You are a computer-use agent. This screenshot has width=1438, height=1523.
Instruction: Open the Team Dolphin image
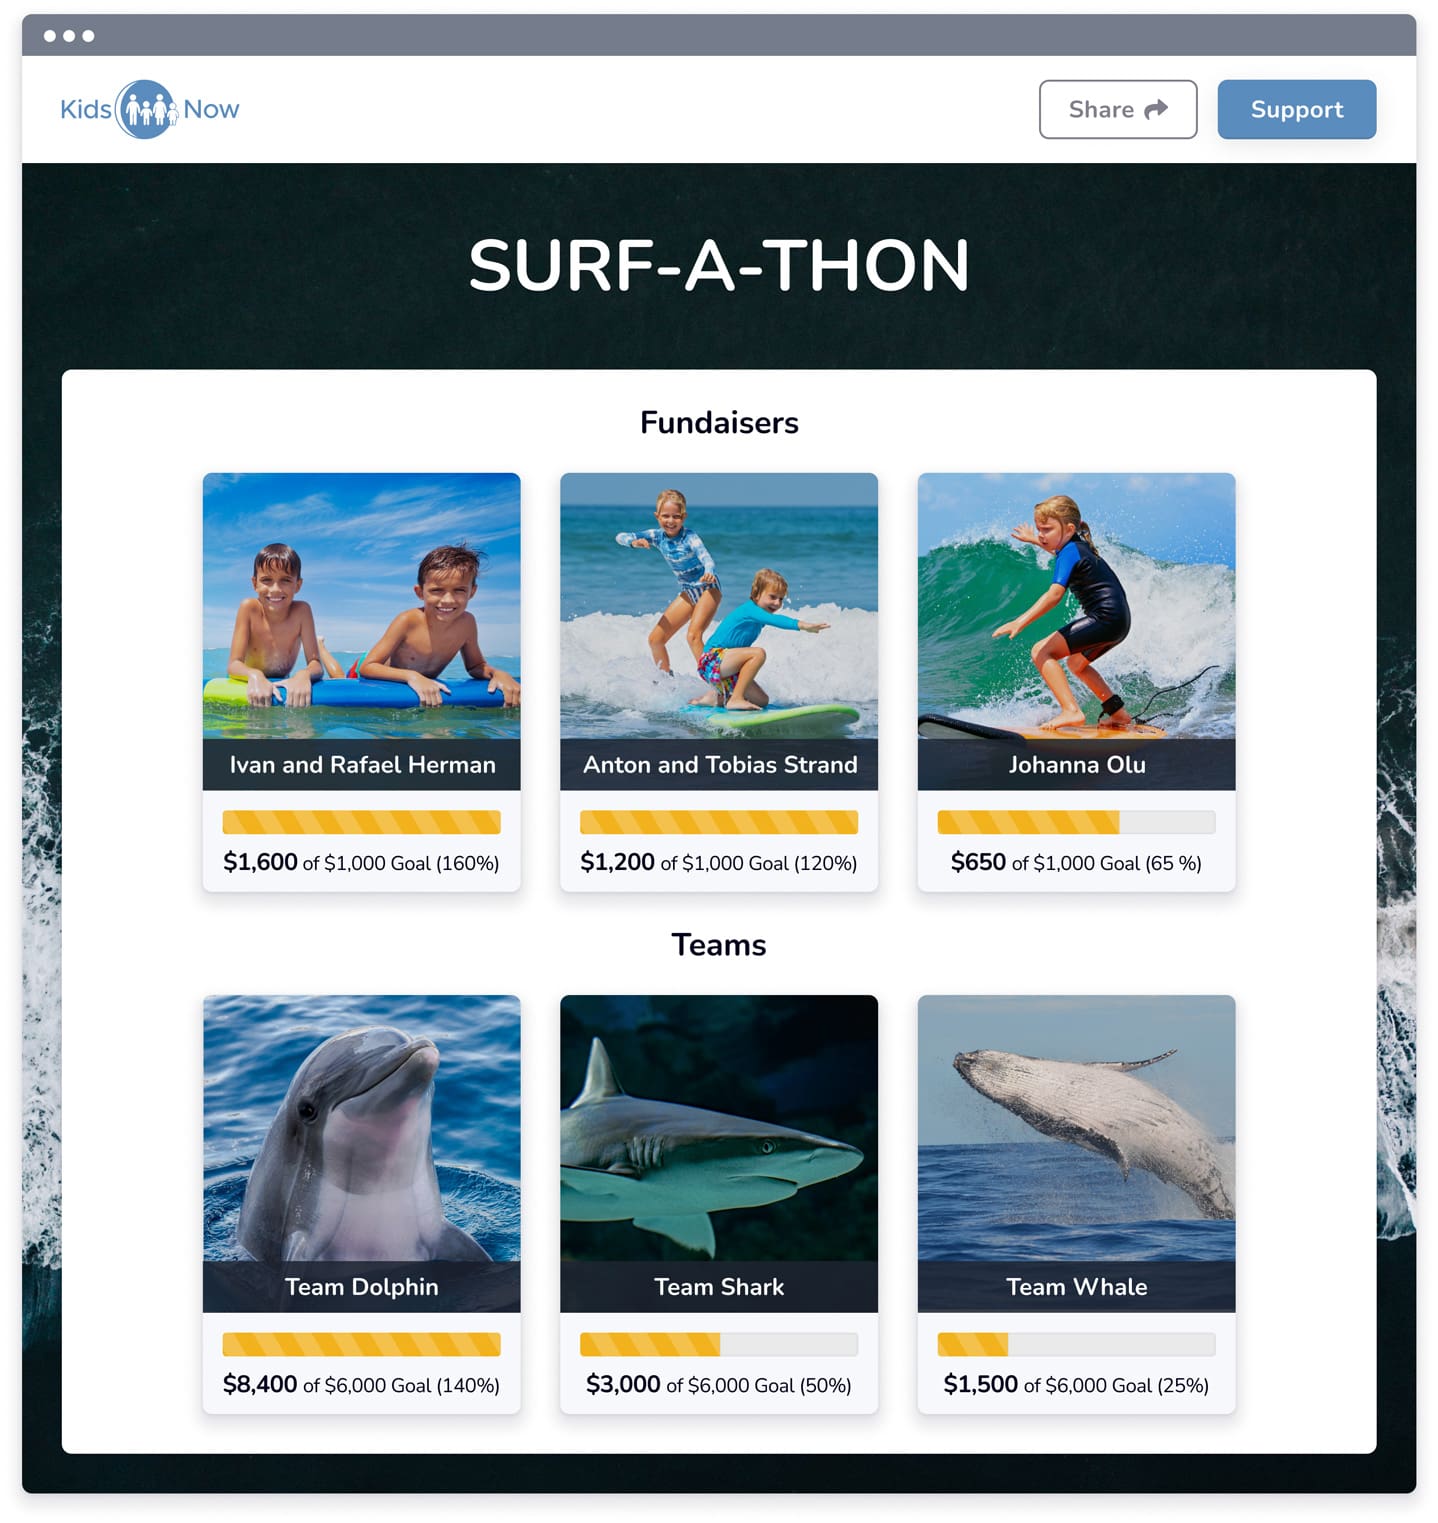361,1128
